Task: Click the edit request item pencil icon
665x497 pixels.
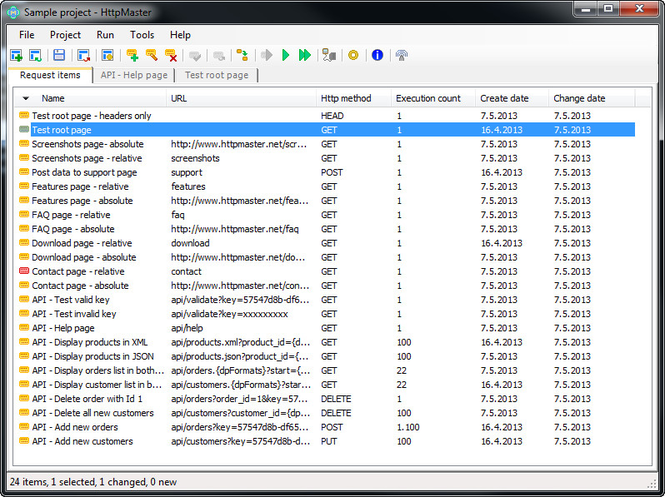Action: (x=151, y=55)
